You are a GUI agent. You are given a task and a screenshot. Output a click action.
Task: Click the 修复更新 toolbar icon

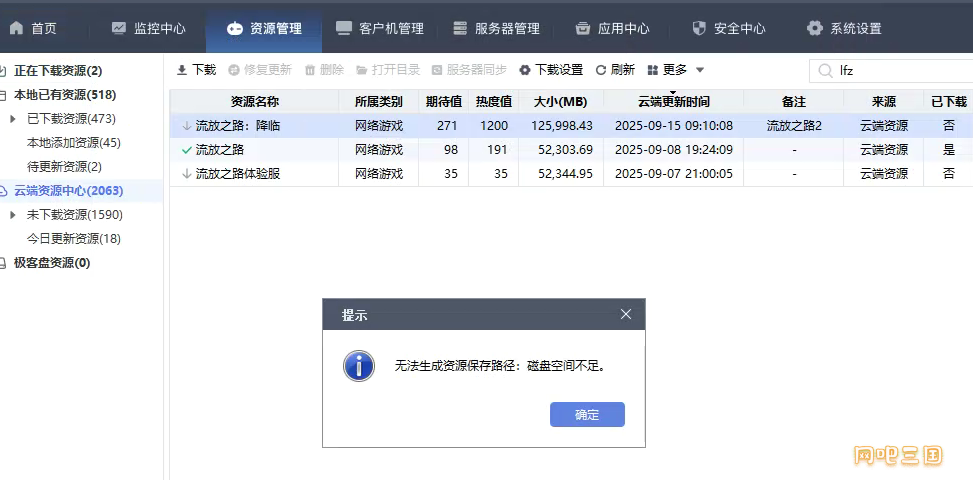coord(234,70)
